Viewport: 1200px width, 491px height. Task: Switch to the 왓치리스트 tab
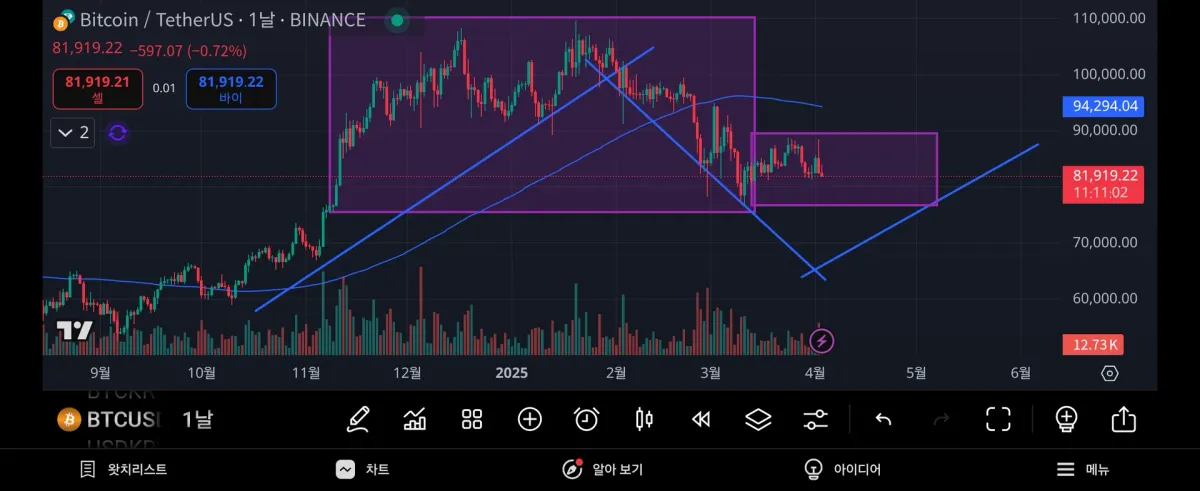point(123,469)
